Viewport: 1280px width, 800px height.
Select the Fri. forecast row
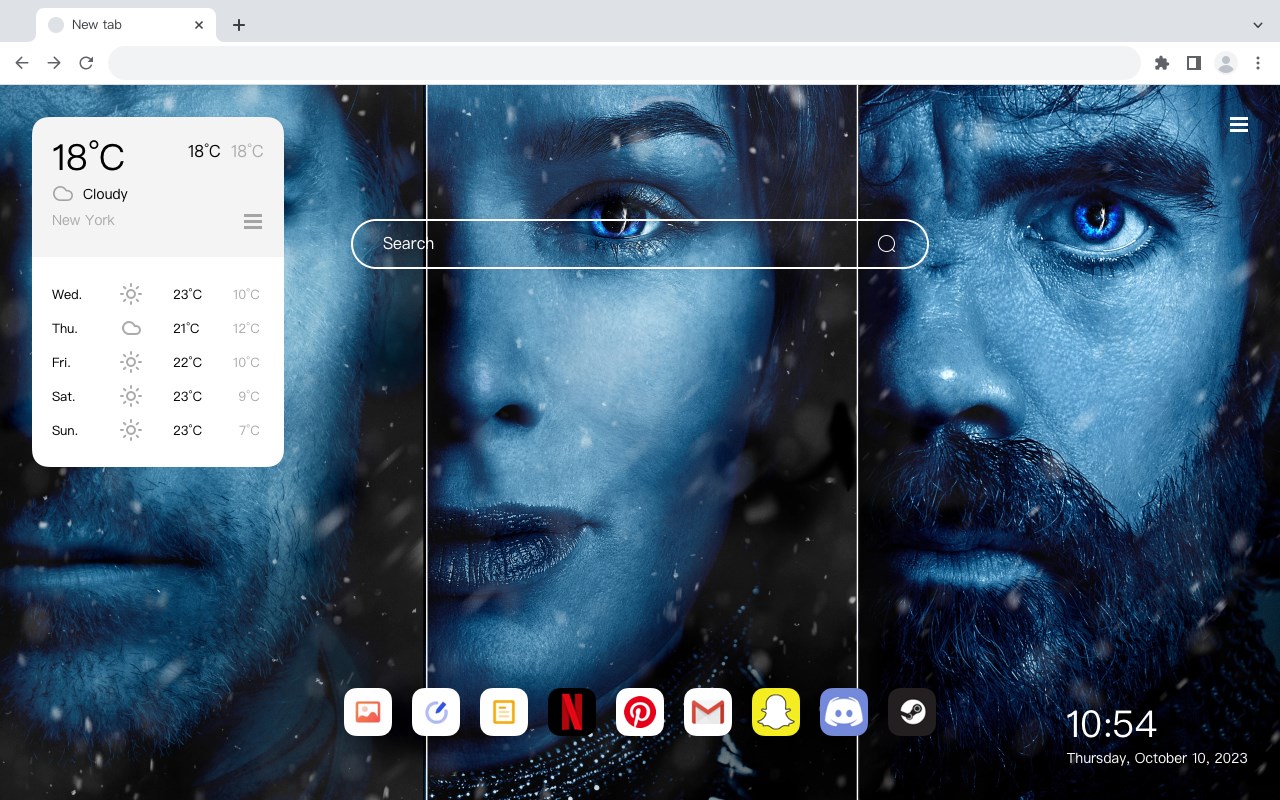point(158,362)
